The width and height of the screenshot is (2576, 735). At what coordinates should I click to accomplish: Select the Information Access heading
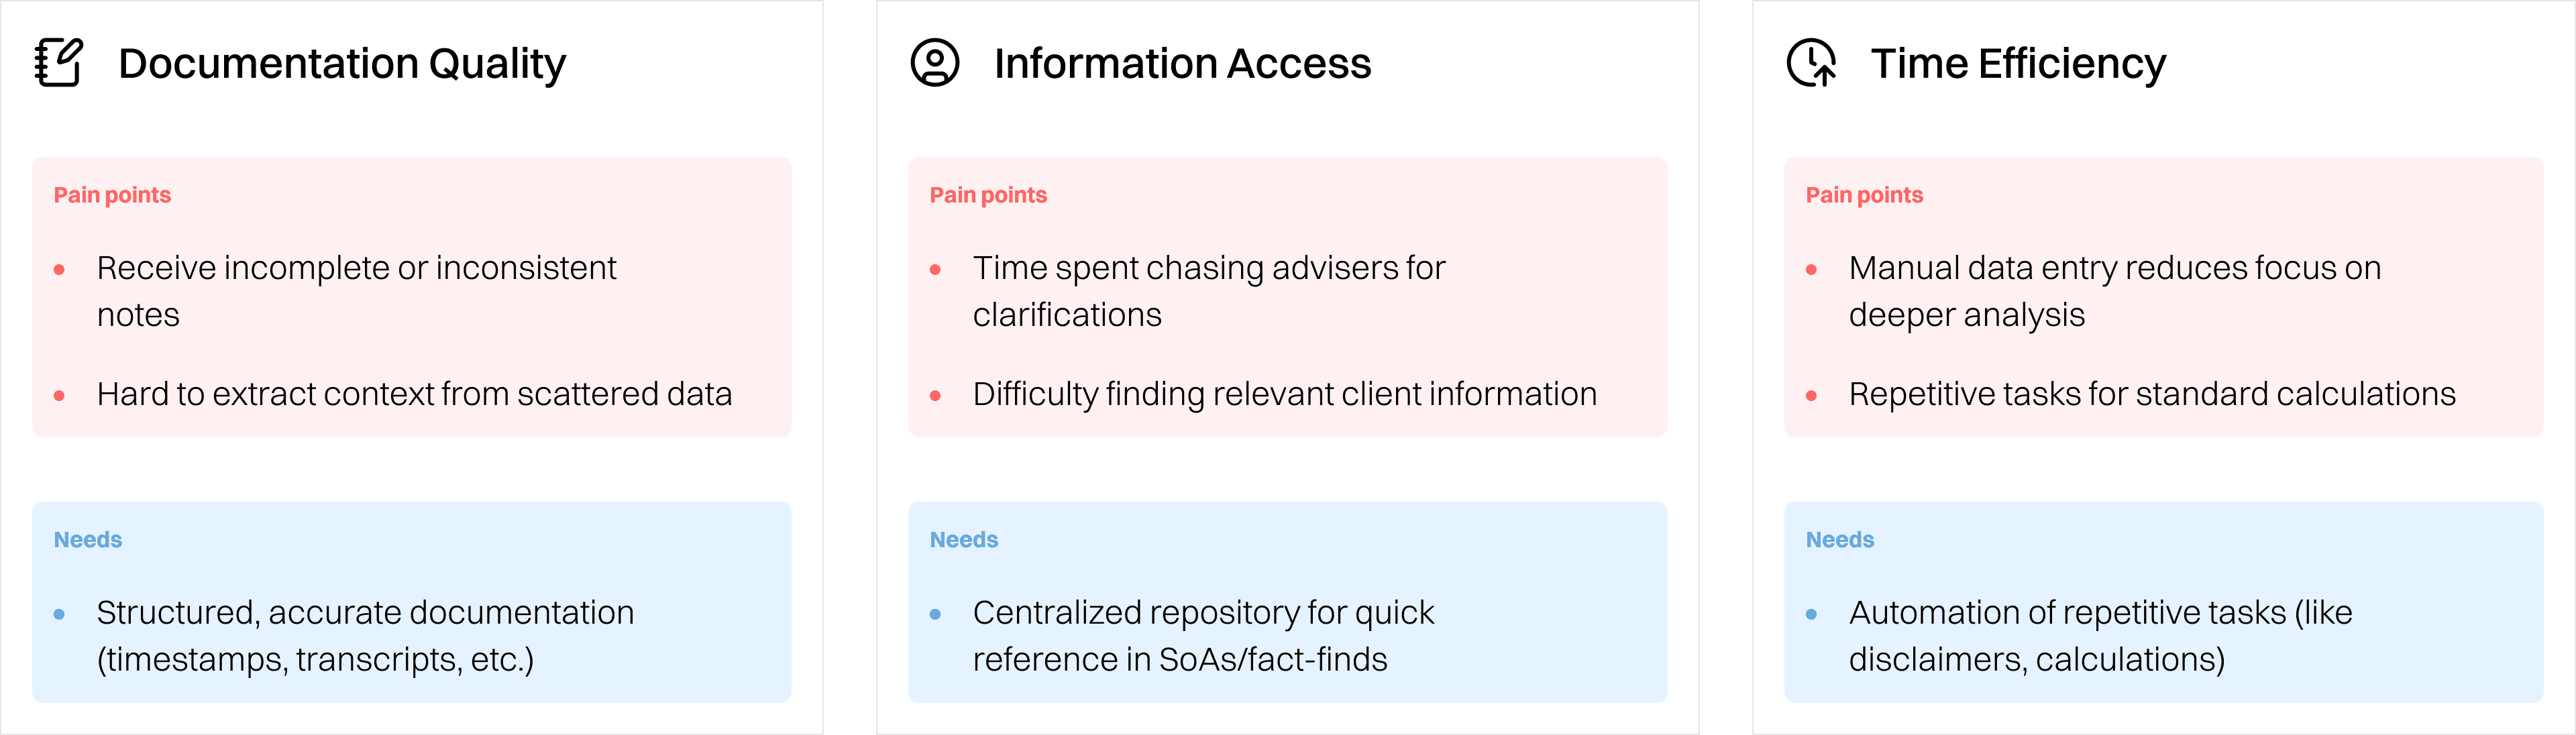click(x=1182, y=64)
